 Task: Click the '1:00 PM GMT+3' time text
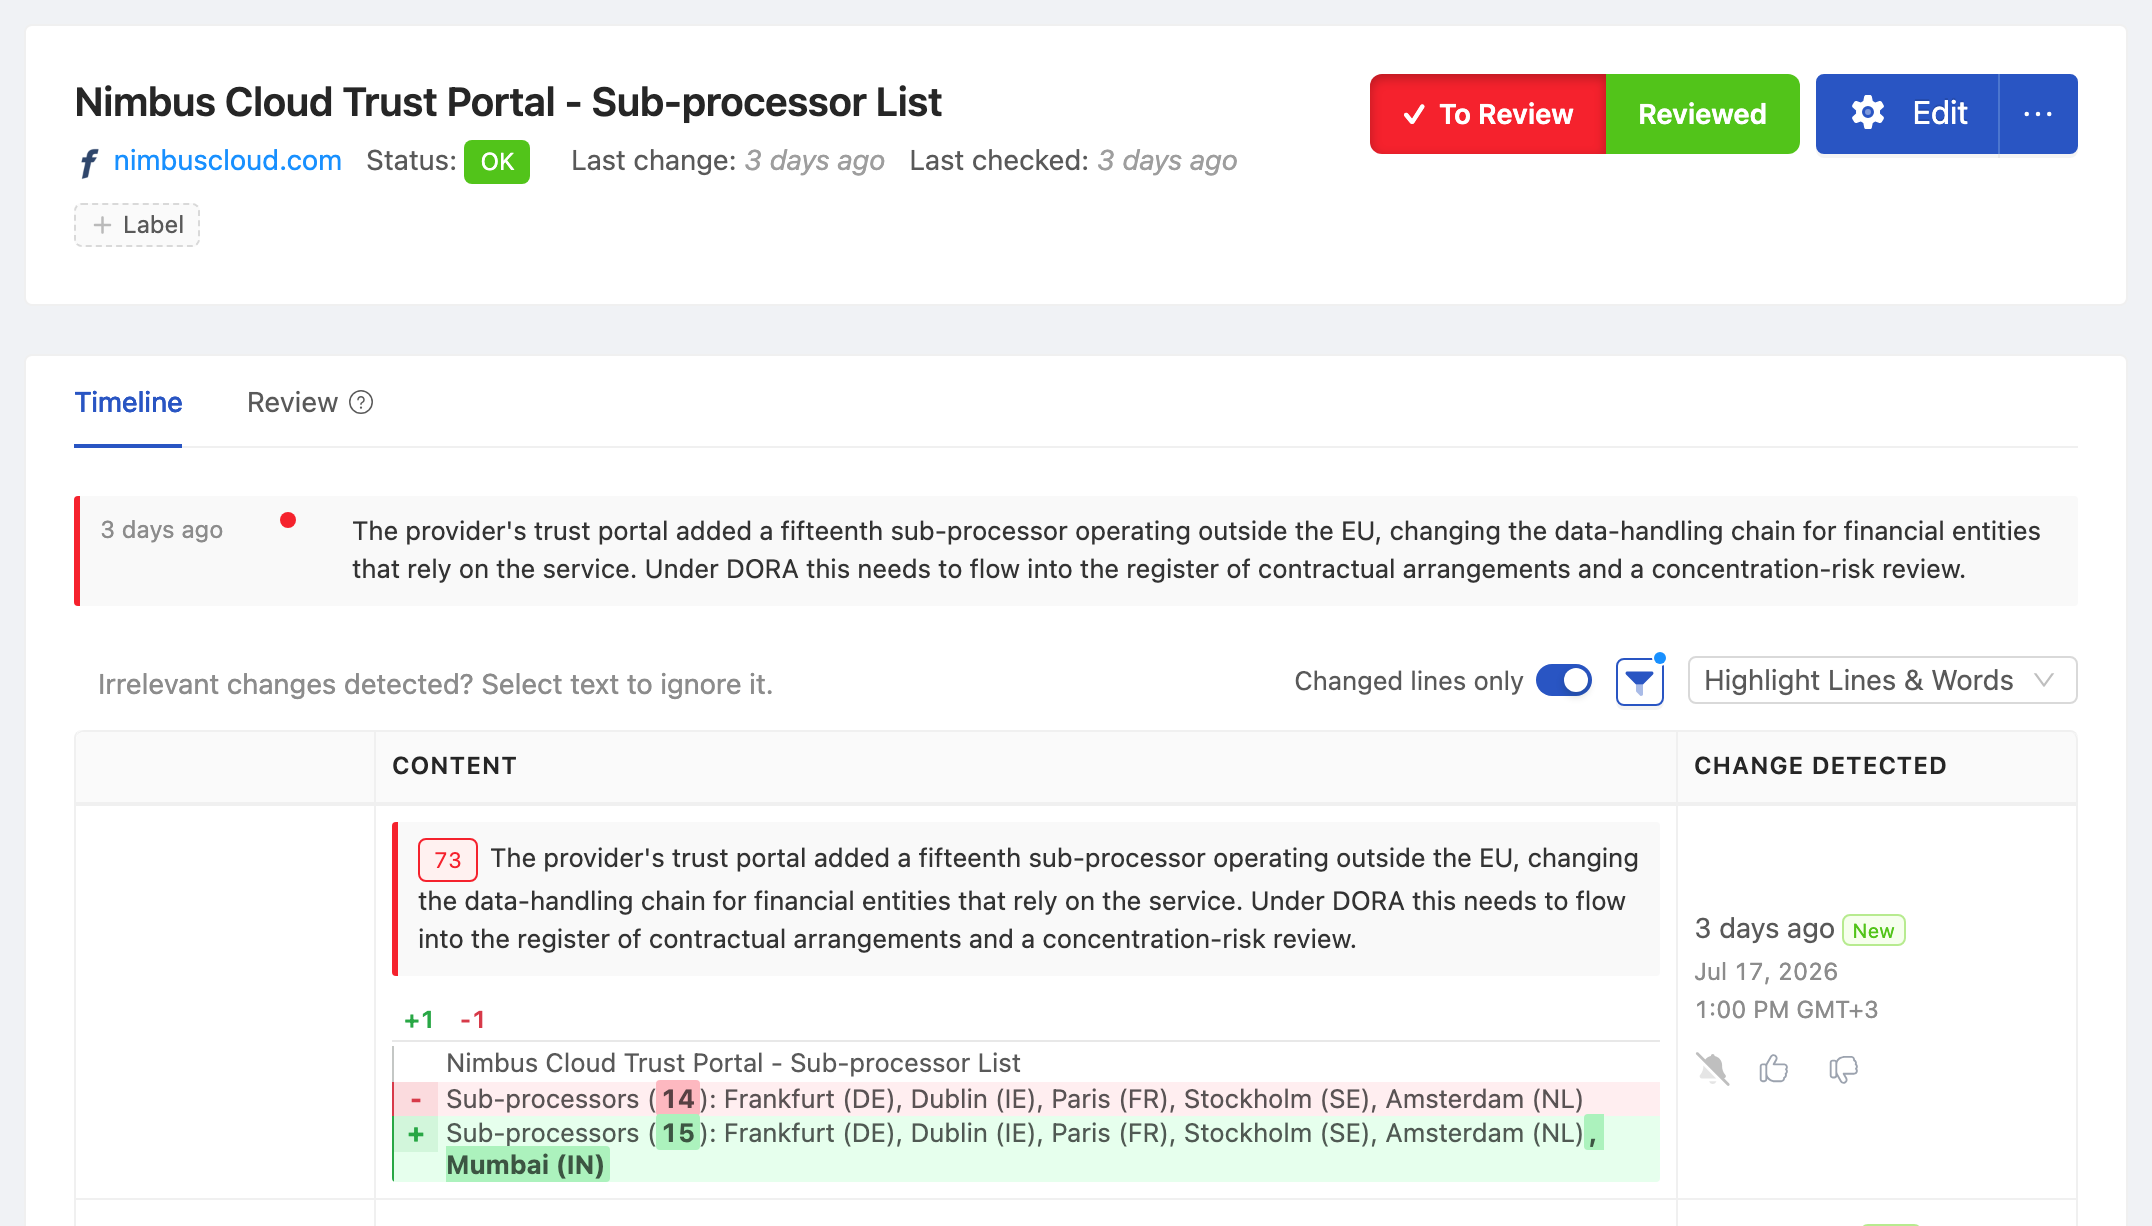click(x=1786, y=1010)
